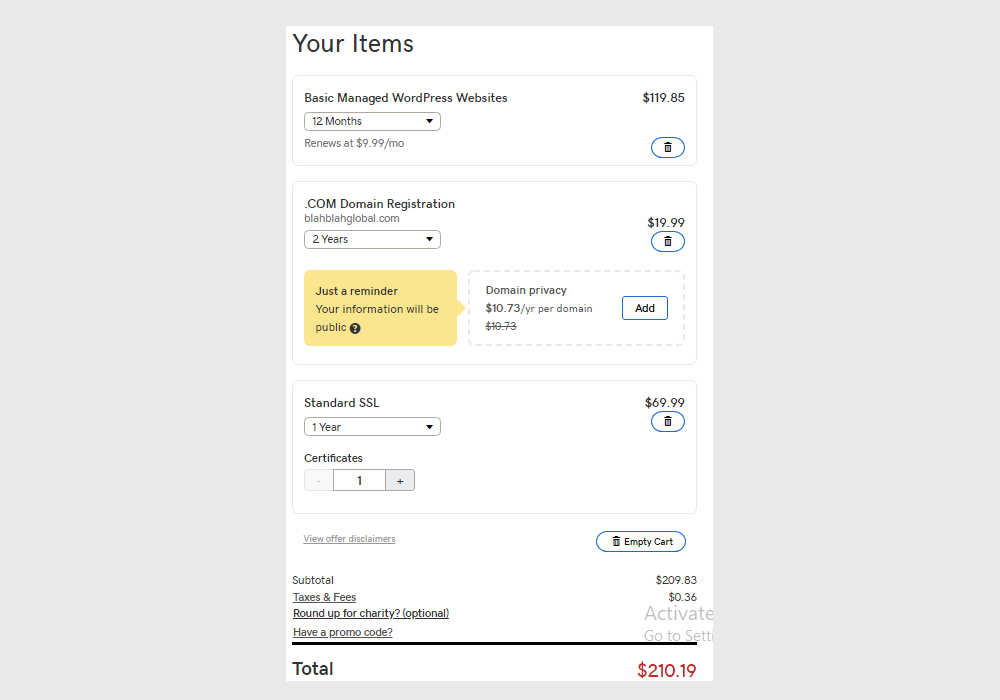The image size is (1000, 700).
Task: Add Domain privacy to the cart
Action: [x=645, y=308]
